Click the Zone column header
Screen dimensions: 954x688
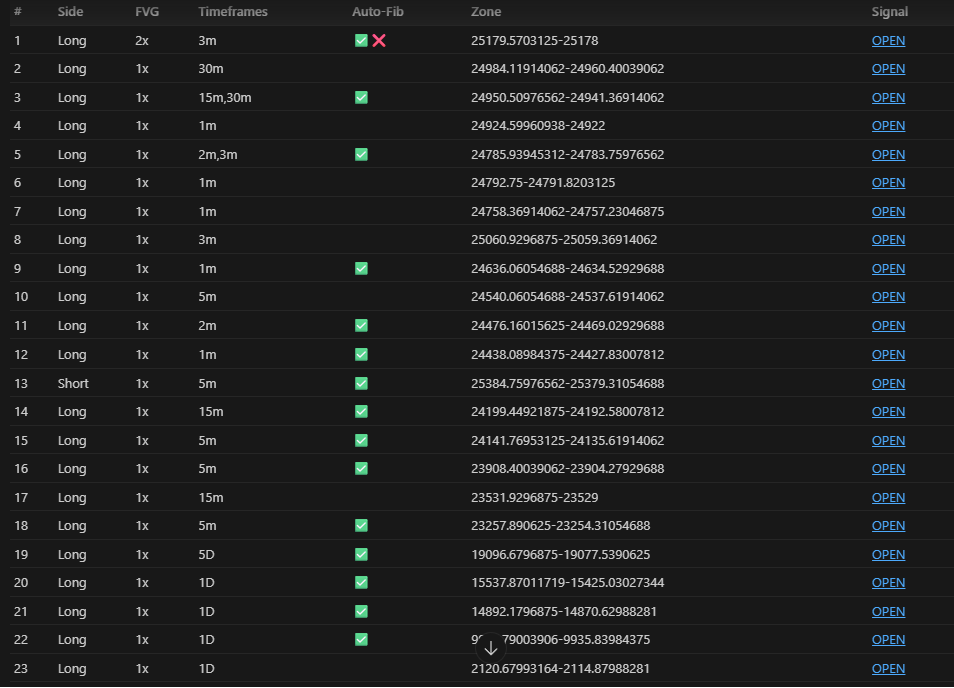(486, 12)
